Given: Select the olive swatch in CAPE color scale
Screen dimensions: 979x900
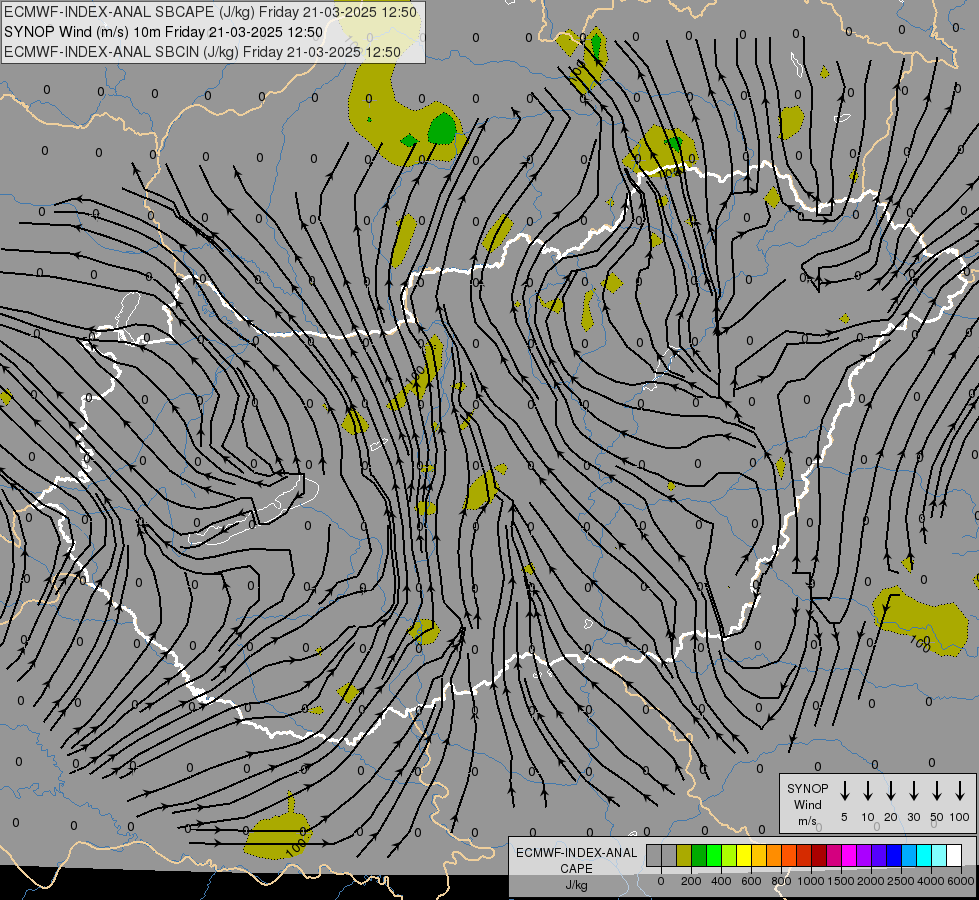Looking at the screenshot, I should pyautogui.click(x=684, y=856).
